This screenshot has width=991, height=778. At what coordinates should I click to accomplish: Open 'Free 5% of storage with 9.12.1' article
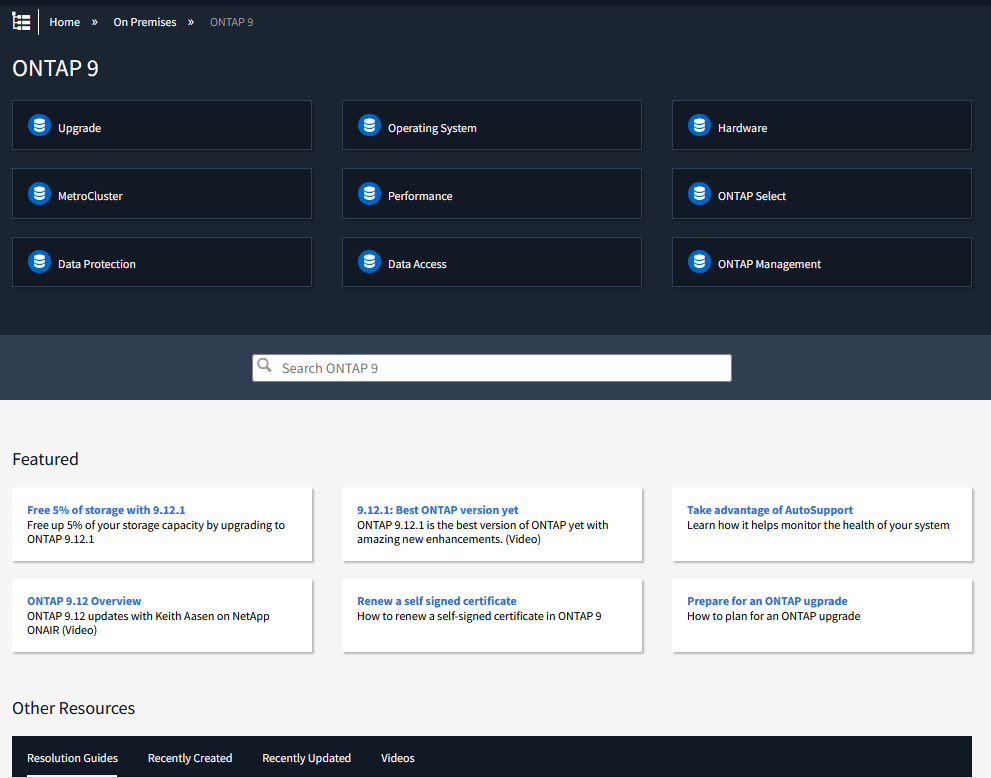(106, 510)
